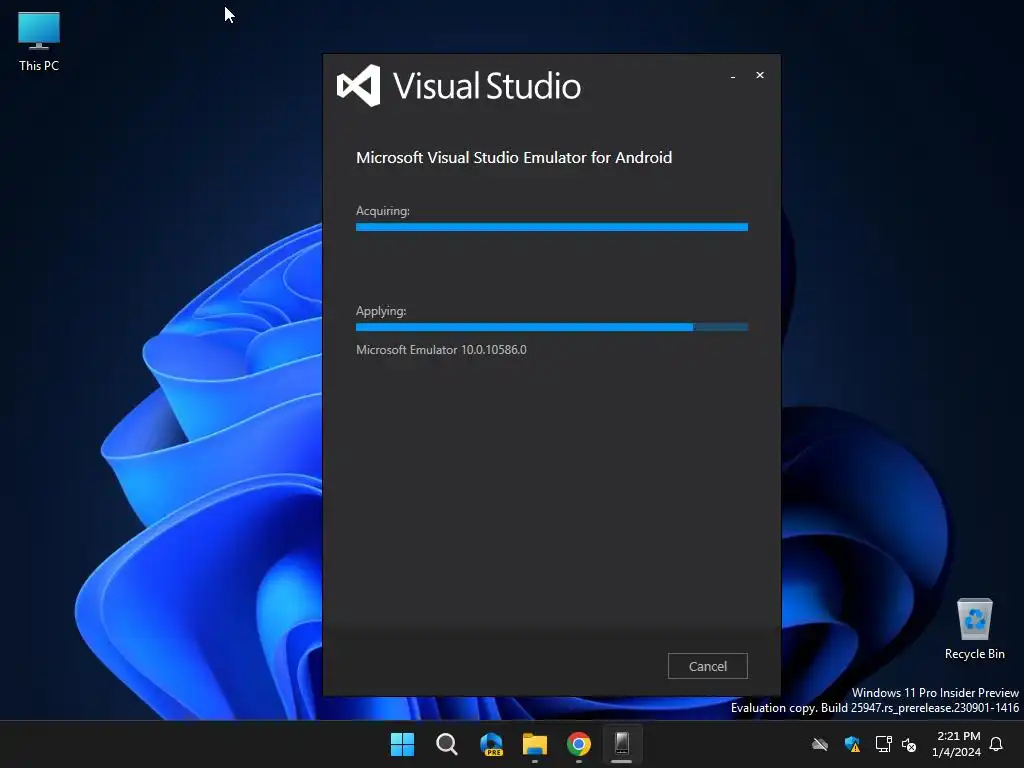Viewport: 1024px width, 768px height.
Task: Open the notifications bell icon
Action: click(997, 744)
